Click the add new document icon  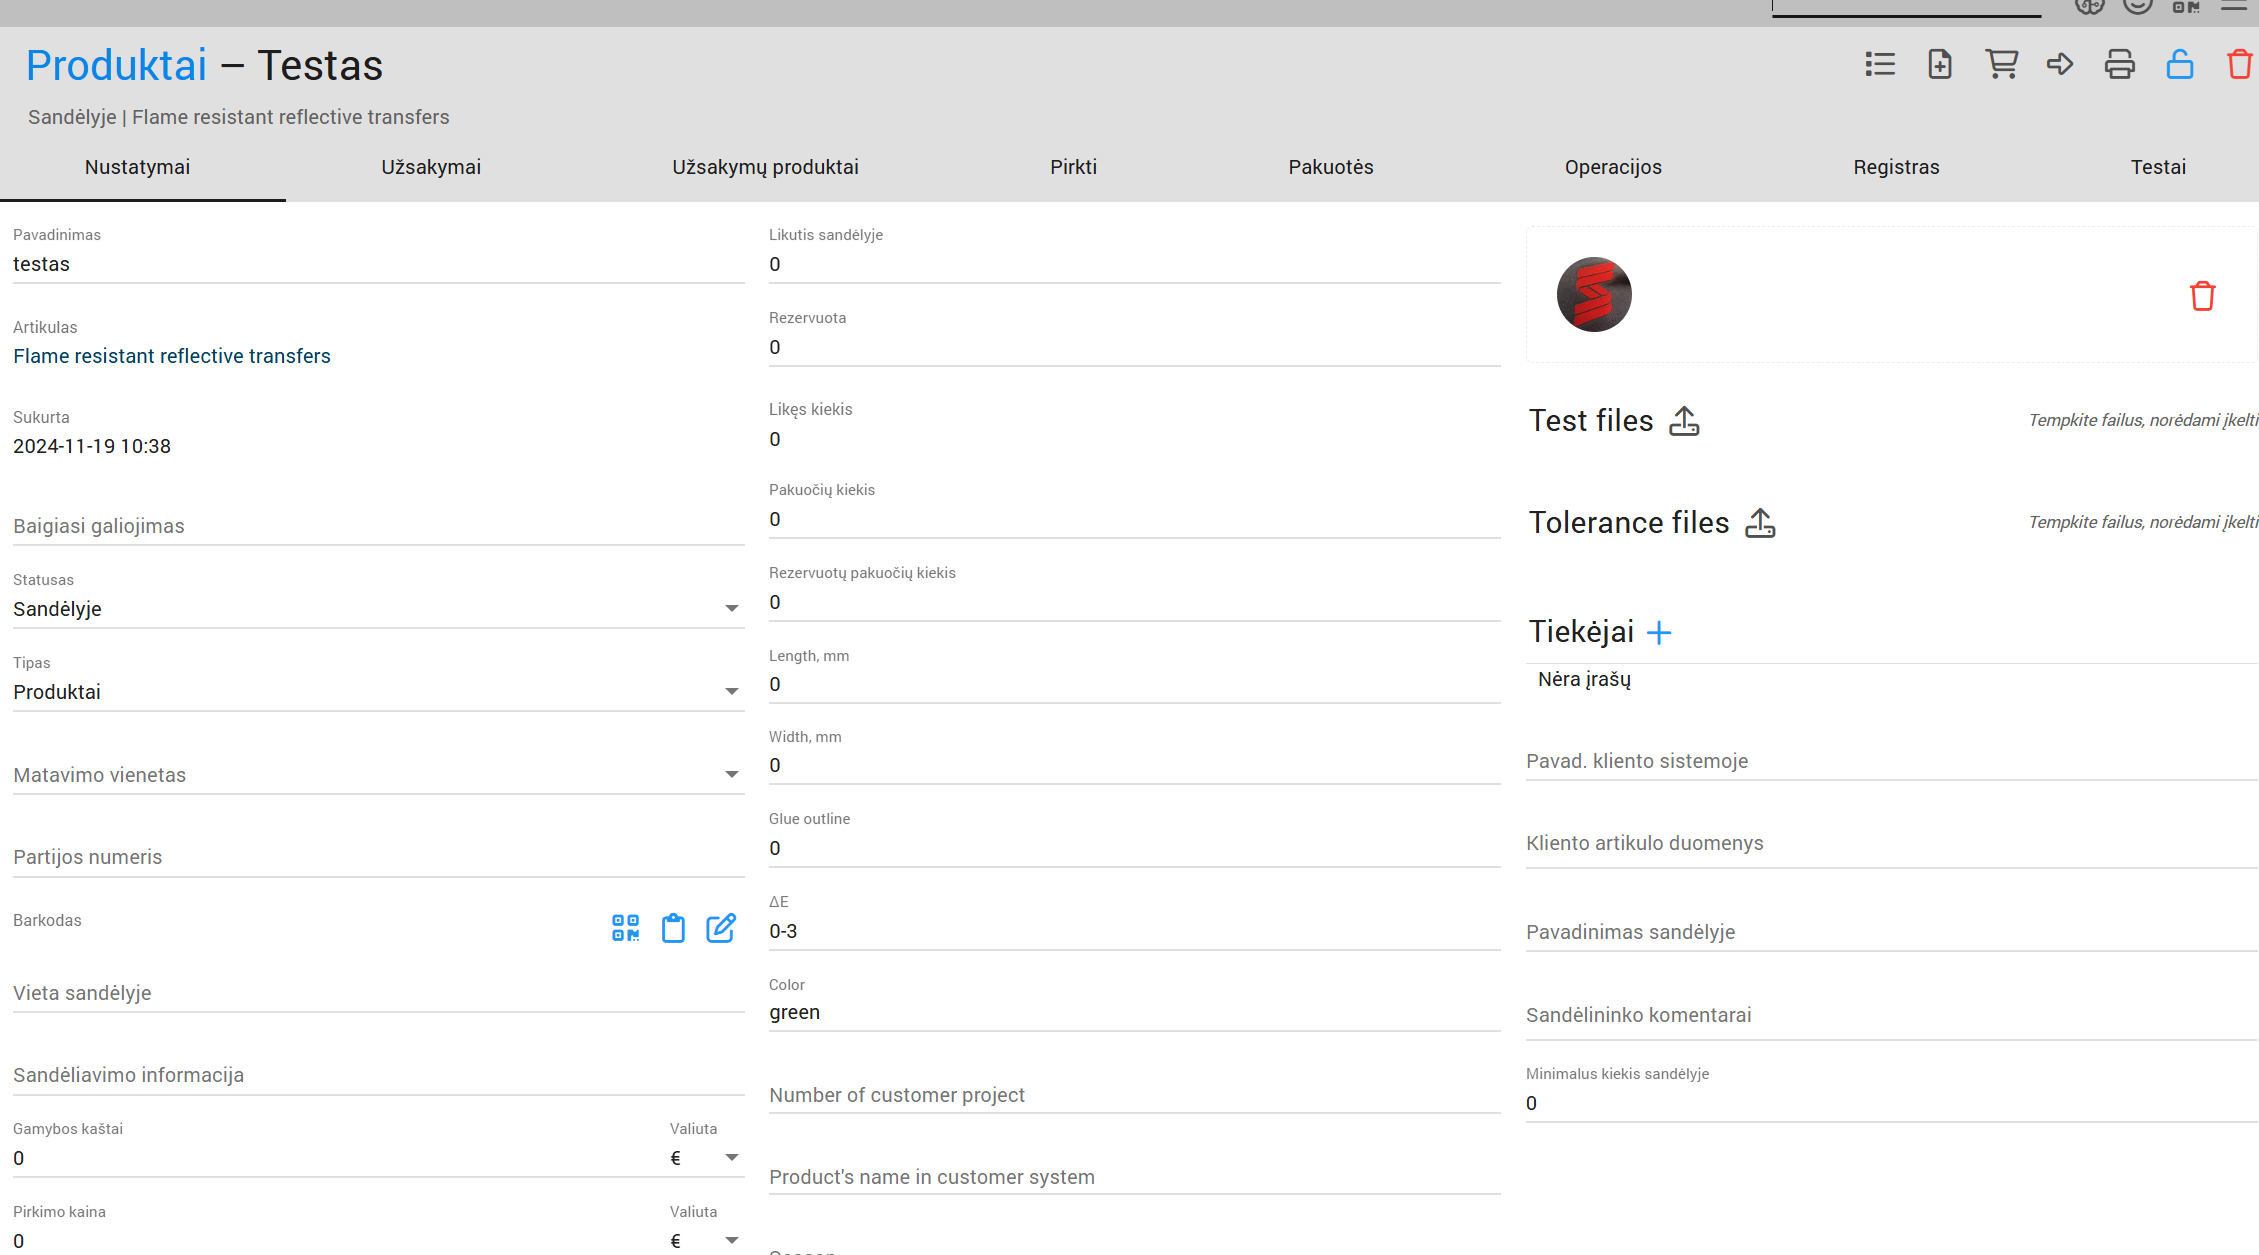click(1940, 65)
